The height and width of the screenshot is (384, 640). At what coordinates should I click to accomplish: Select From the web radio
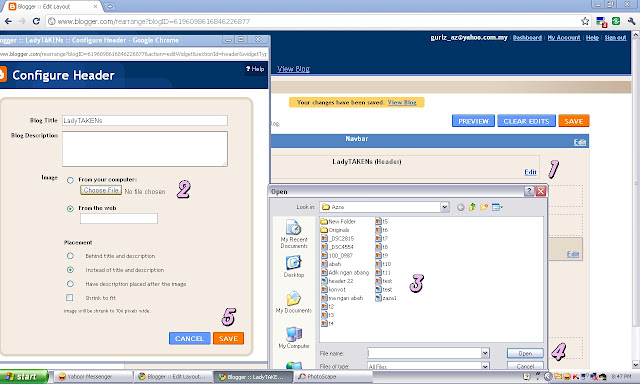click(70, 209)
